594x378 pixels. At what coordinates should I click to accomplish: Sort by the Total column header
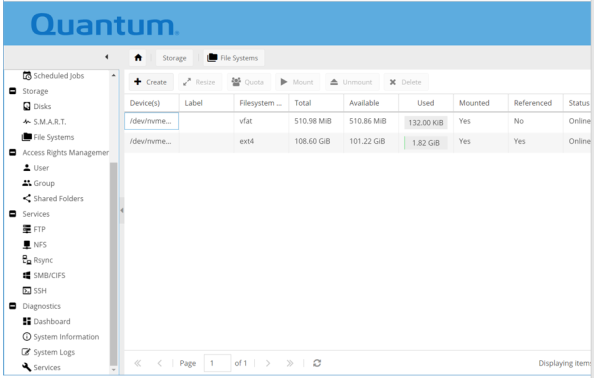pos(316,103)
